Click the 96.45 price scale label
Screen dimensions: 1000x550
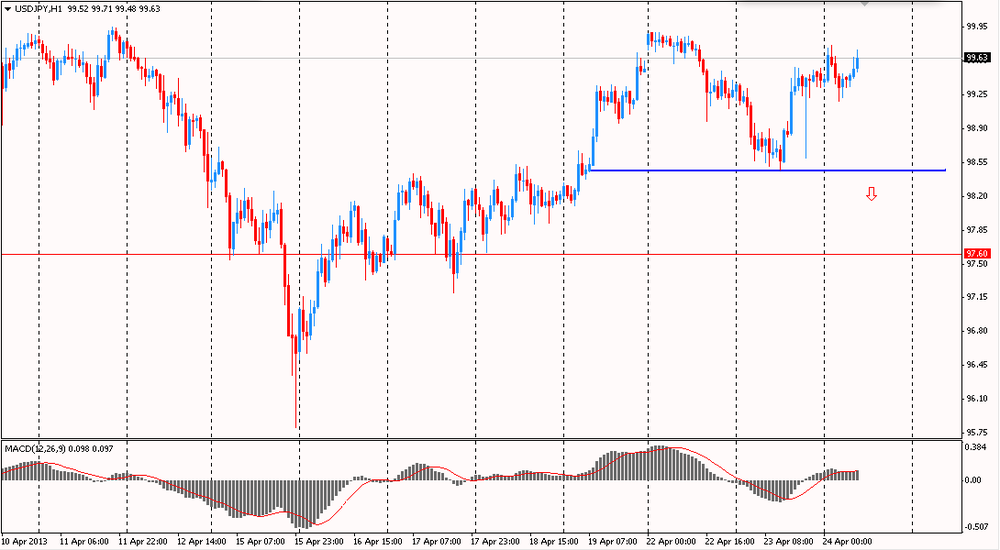click(977, 365)
